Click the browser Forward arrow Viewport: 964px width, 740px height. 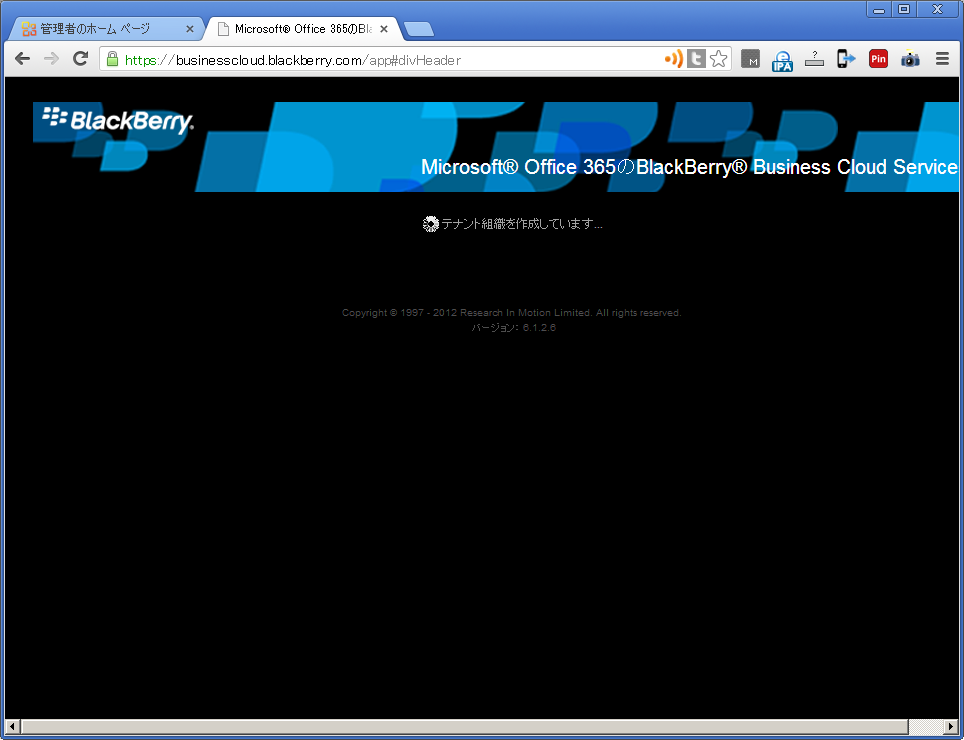[52, 59]
